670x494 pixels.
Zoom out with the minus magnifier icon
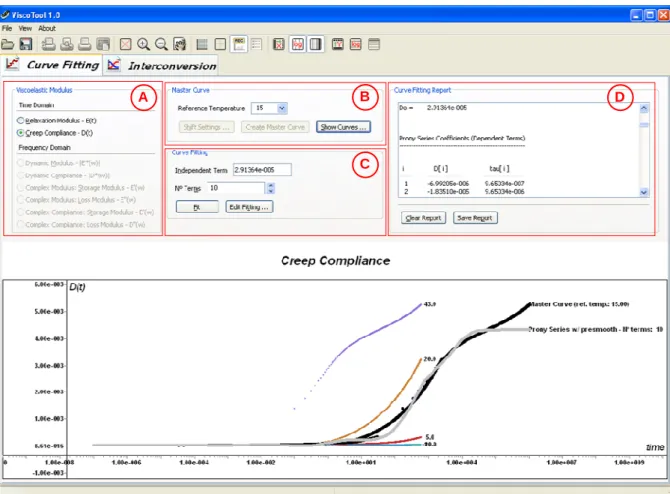click(161, 44)
